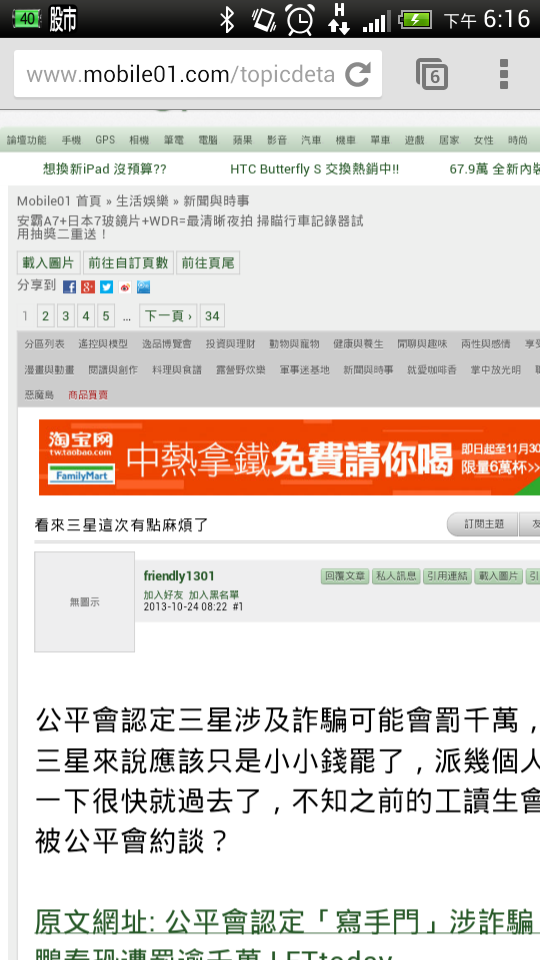The image size is (540, 960).
Task: Go to page 2
Action: [45, 316]
